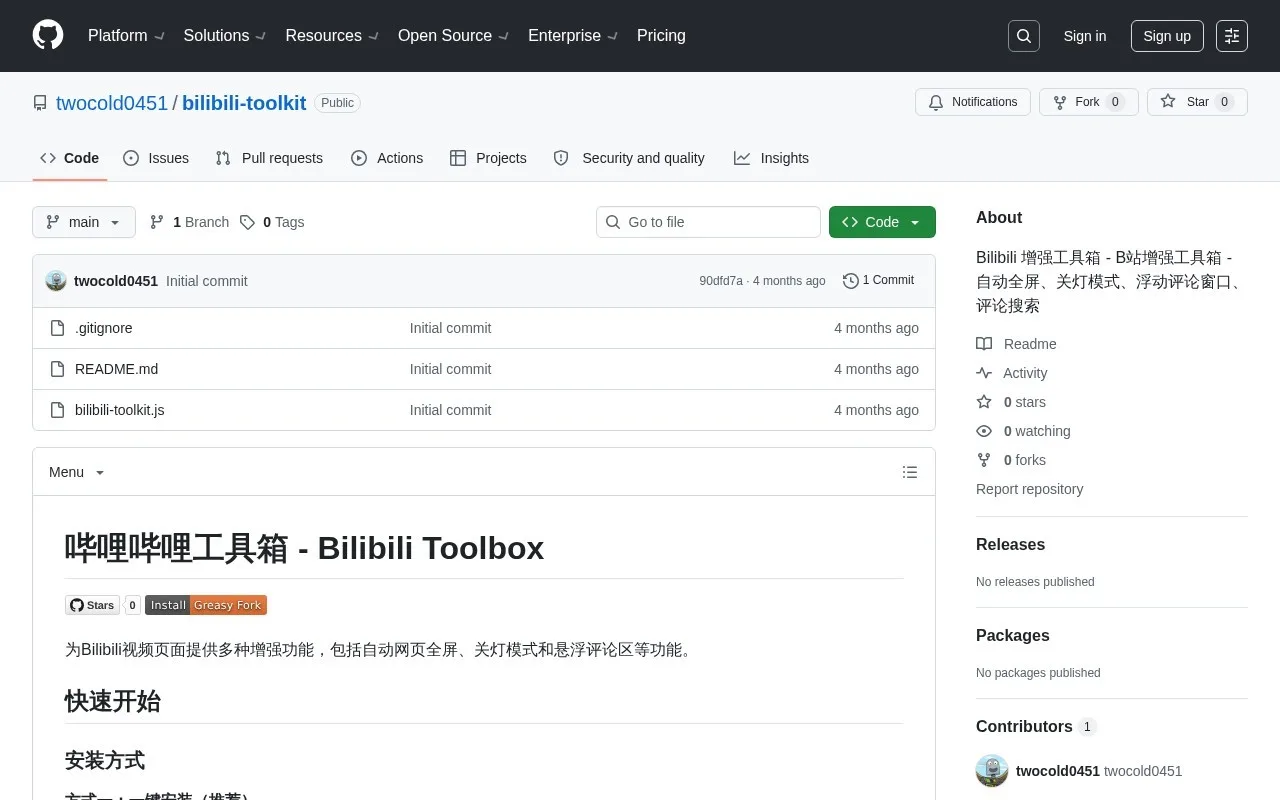The image size is (1280, 800).
Task: View the 0 Tags link
Action: [x=272, y=222]
